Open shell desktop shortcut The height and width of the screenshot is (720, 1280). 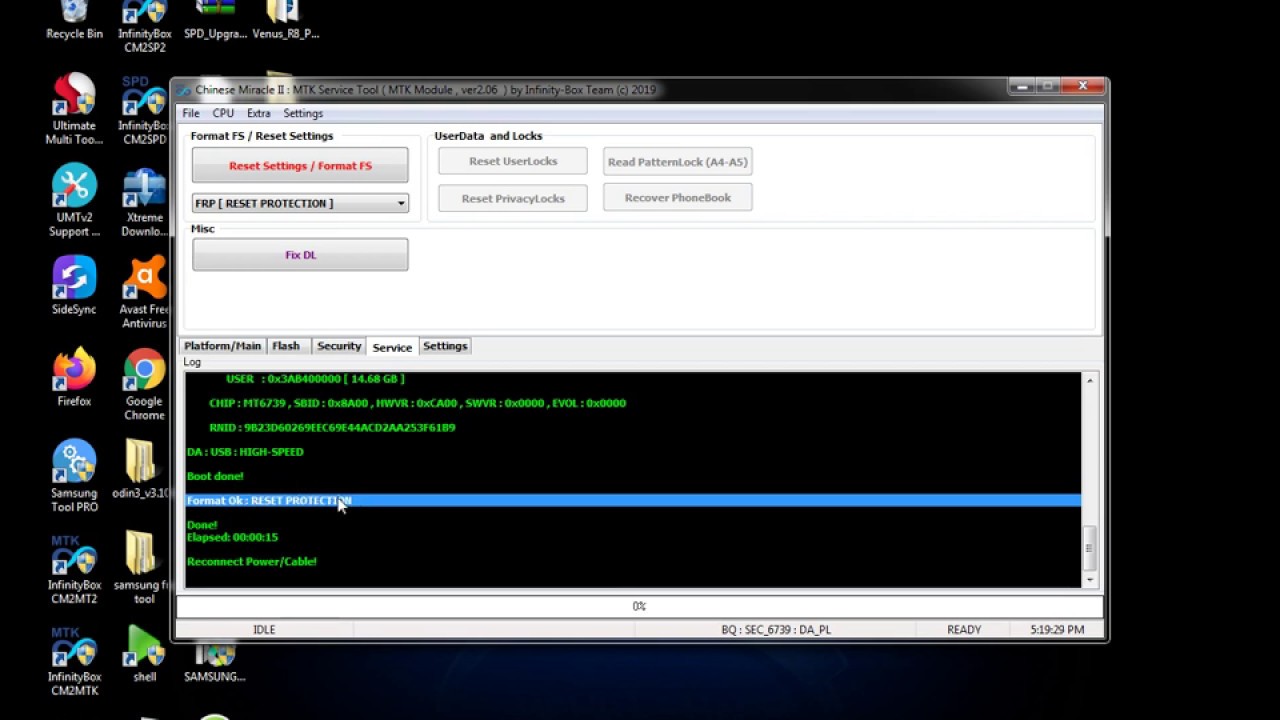click(x=144, y=654)
